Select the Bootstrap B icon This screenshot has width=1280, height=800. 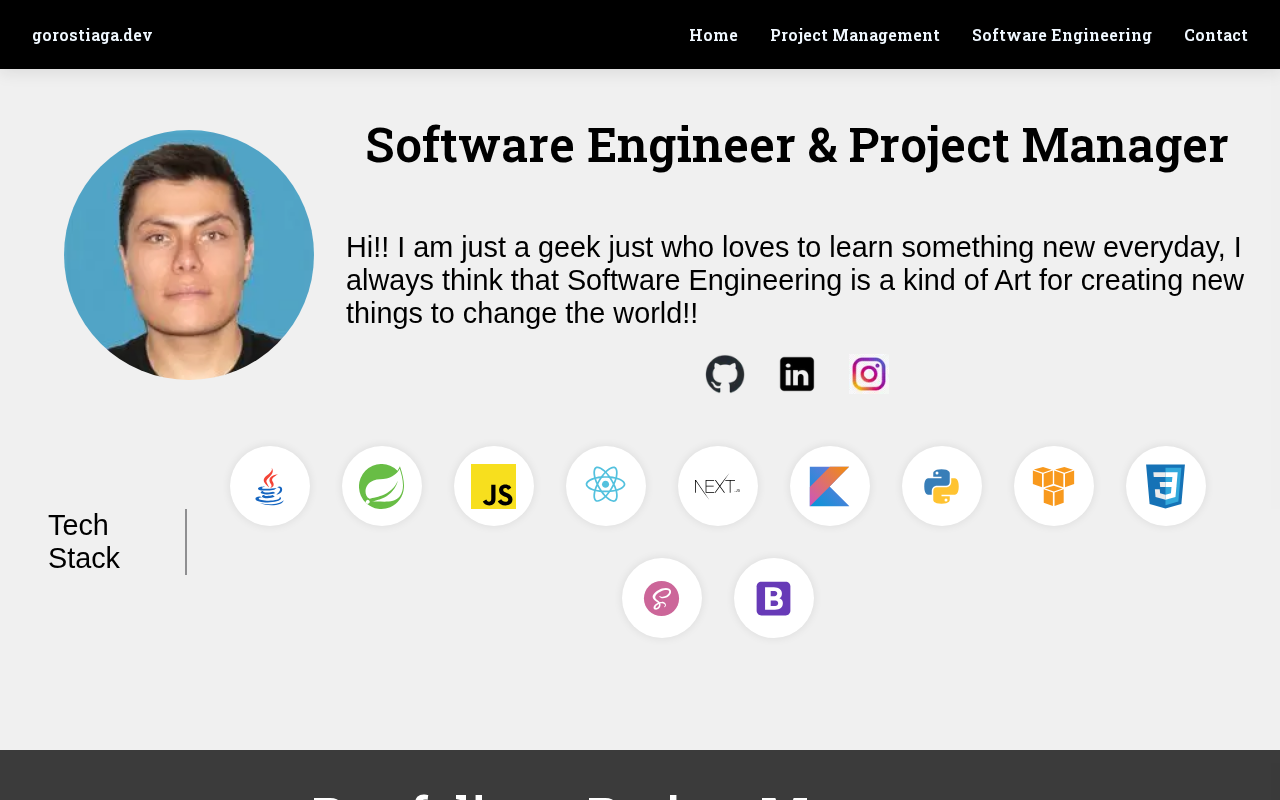774,598
